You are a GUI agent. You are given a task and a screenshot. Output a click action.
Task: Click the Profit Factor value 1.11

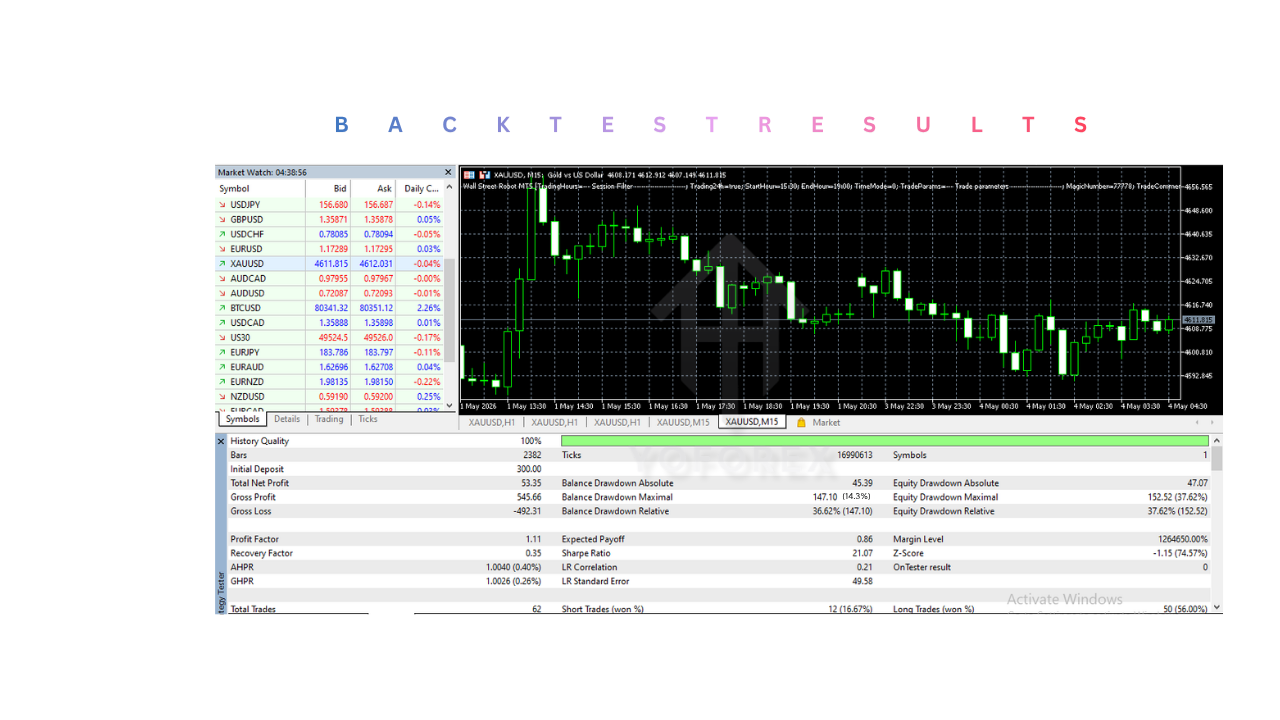[x=533, y=539]
